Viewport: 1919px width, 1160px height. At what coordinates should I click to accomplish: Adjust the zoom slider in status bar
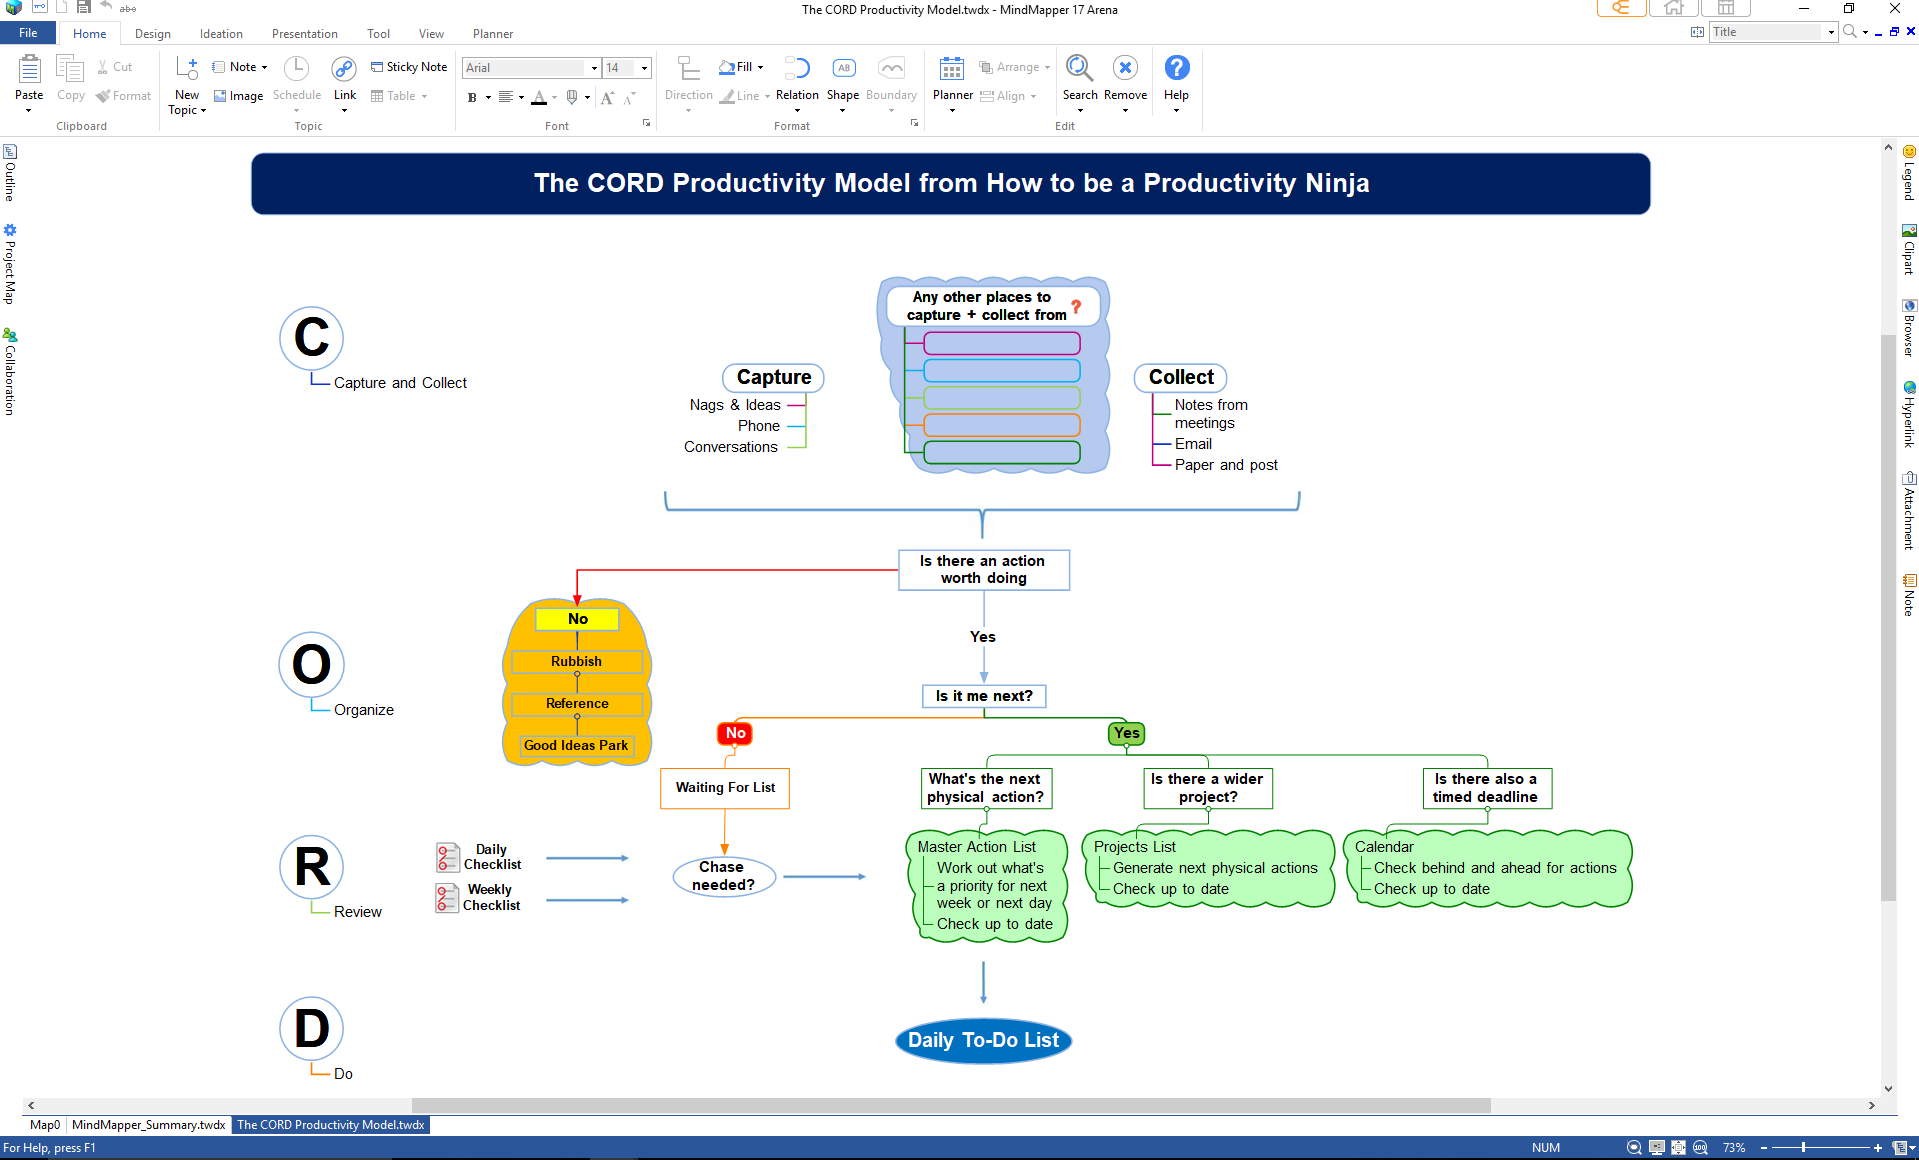1804,1148
